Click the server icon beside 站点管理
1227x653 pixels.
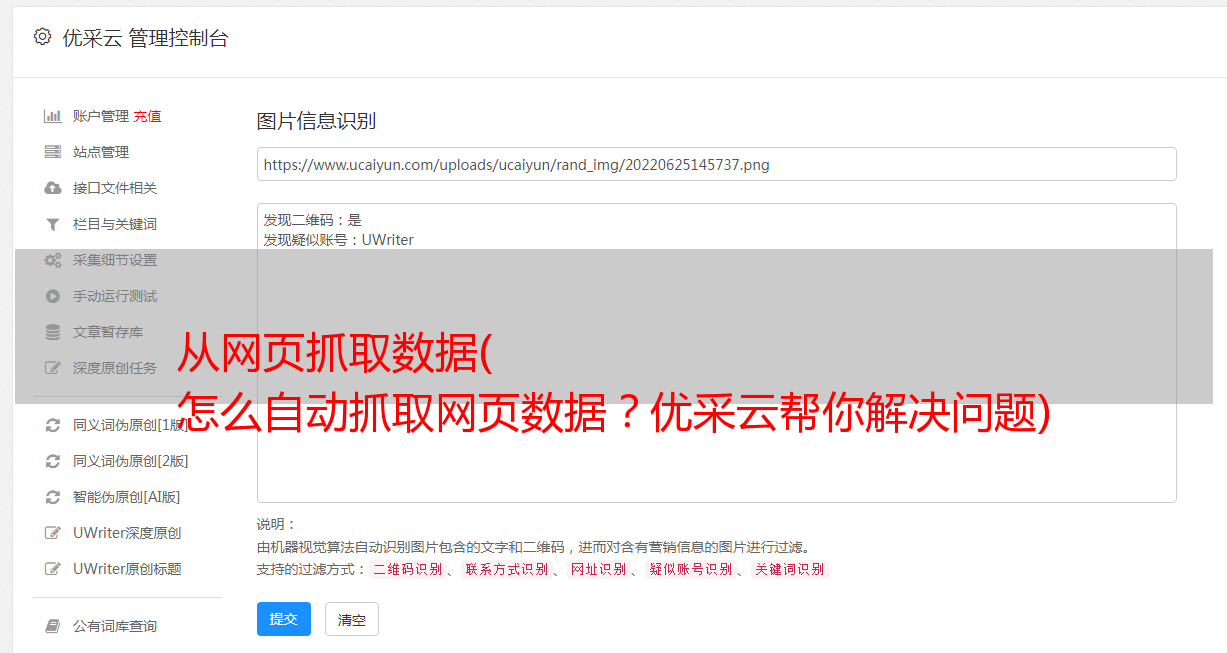[x=53, y=152]
